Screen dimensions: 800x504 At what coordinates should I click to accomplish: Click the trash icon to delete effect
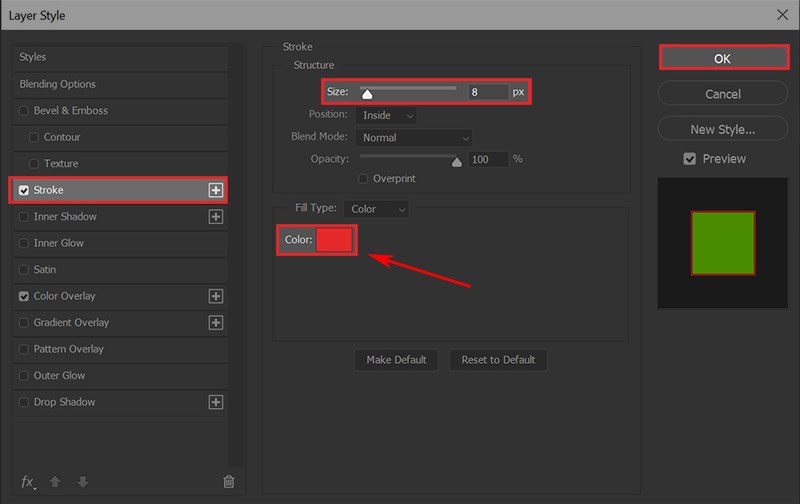(228, 481)
